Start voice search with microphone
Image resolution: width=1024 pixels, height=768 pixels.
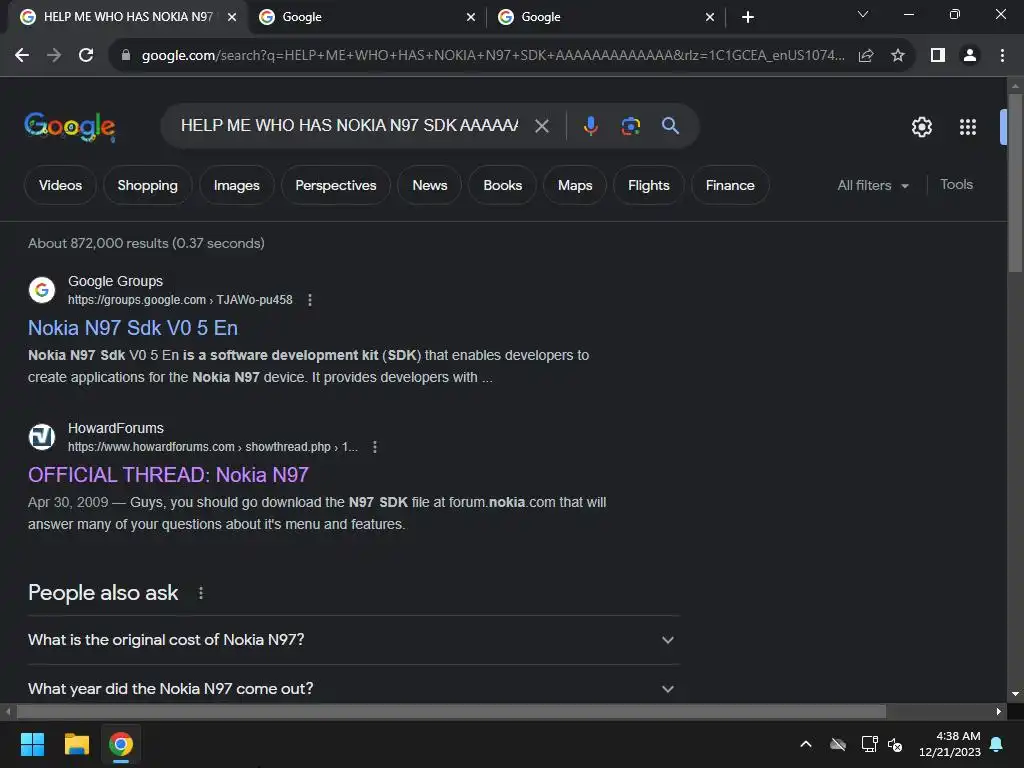tap(590, 125)
